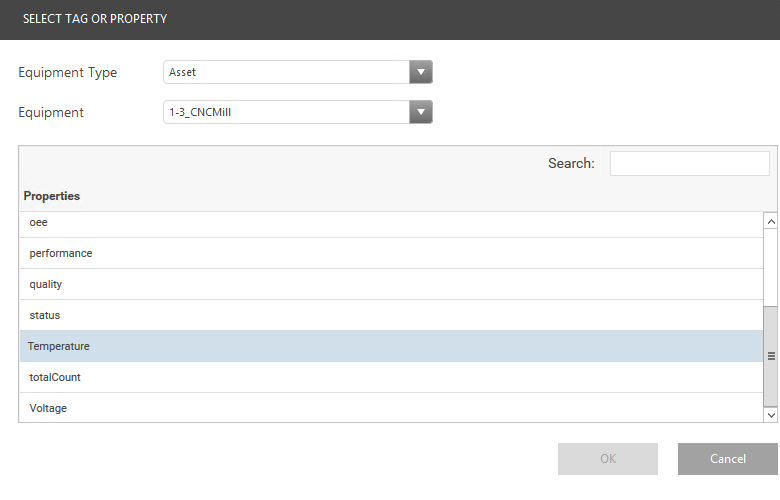The image size is (780, 500).
Task: Click the Equipment Type label
Action: point(67,72)
